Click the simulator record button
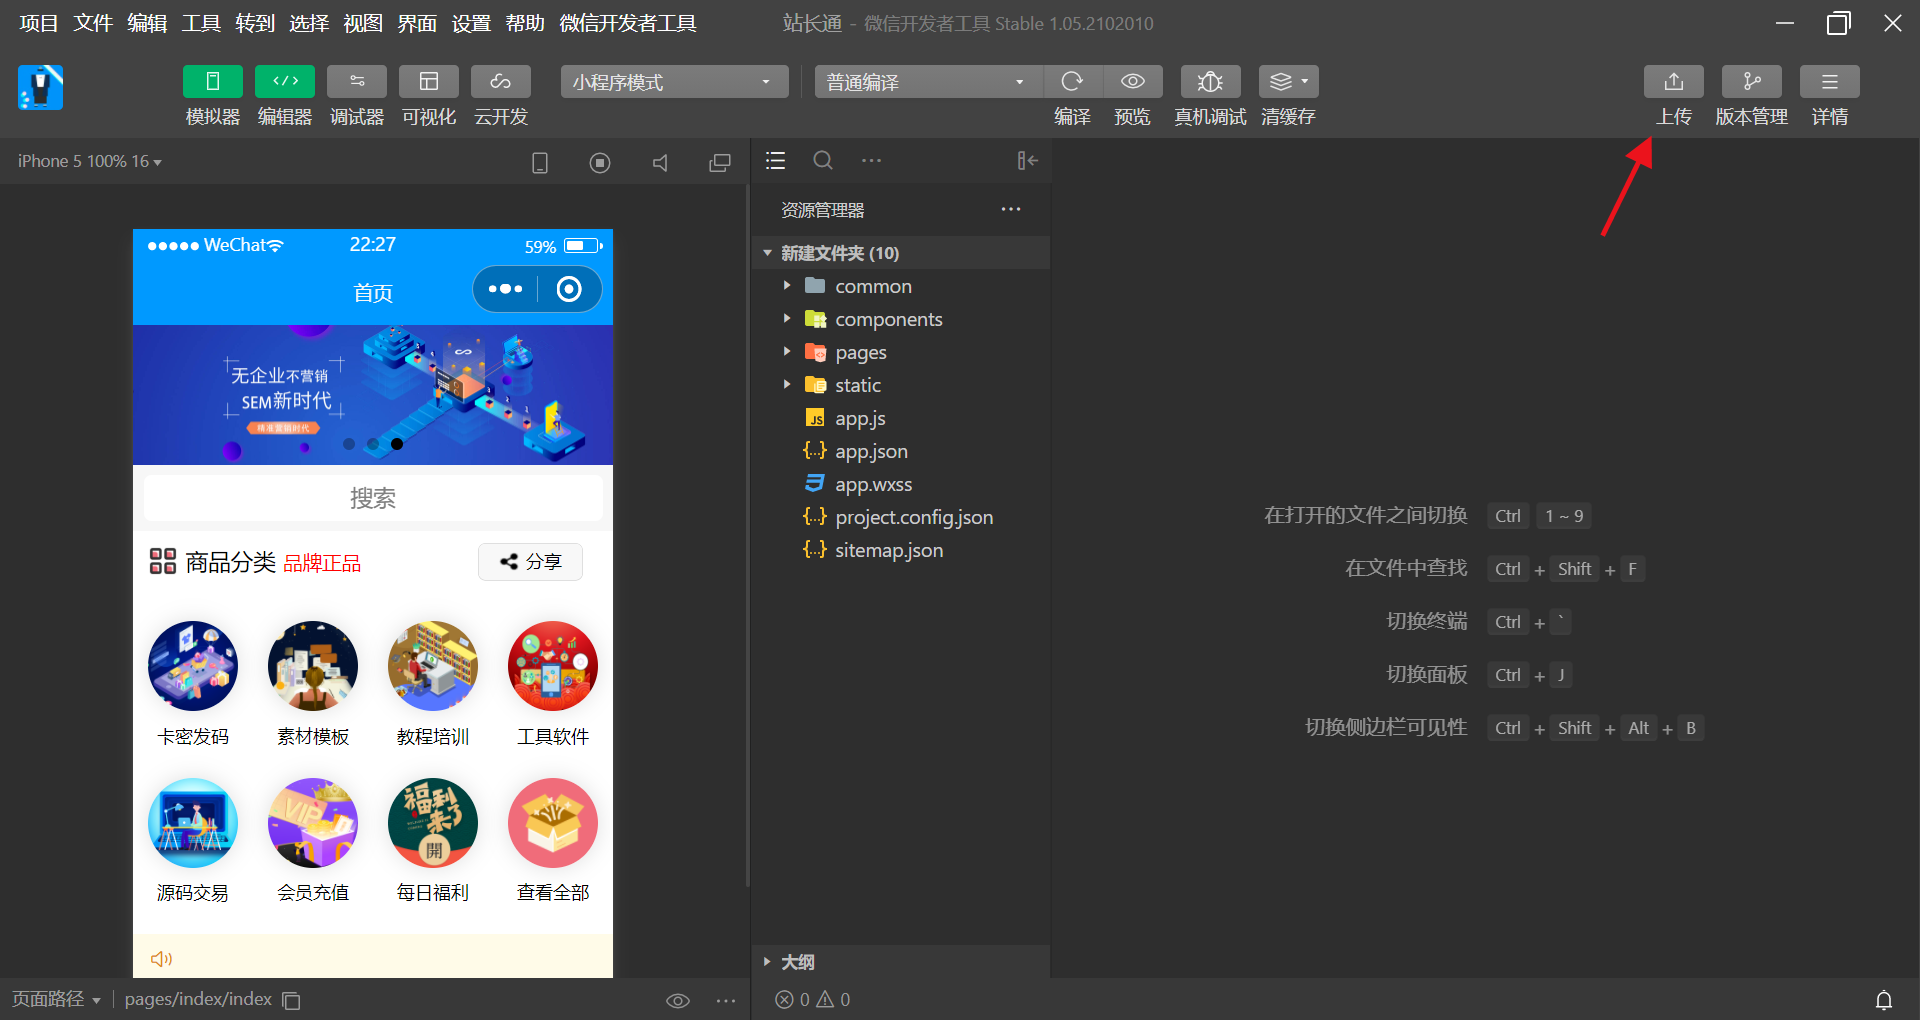This screenshot has height=1020, width=1920. [x=600, y=162]
